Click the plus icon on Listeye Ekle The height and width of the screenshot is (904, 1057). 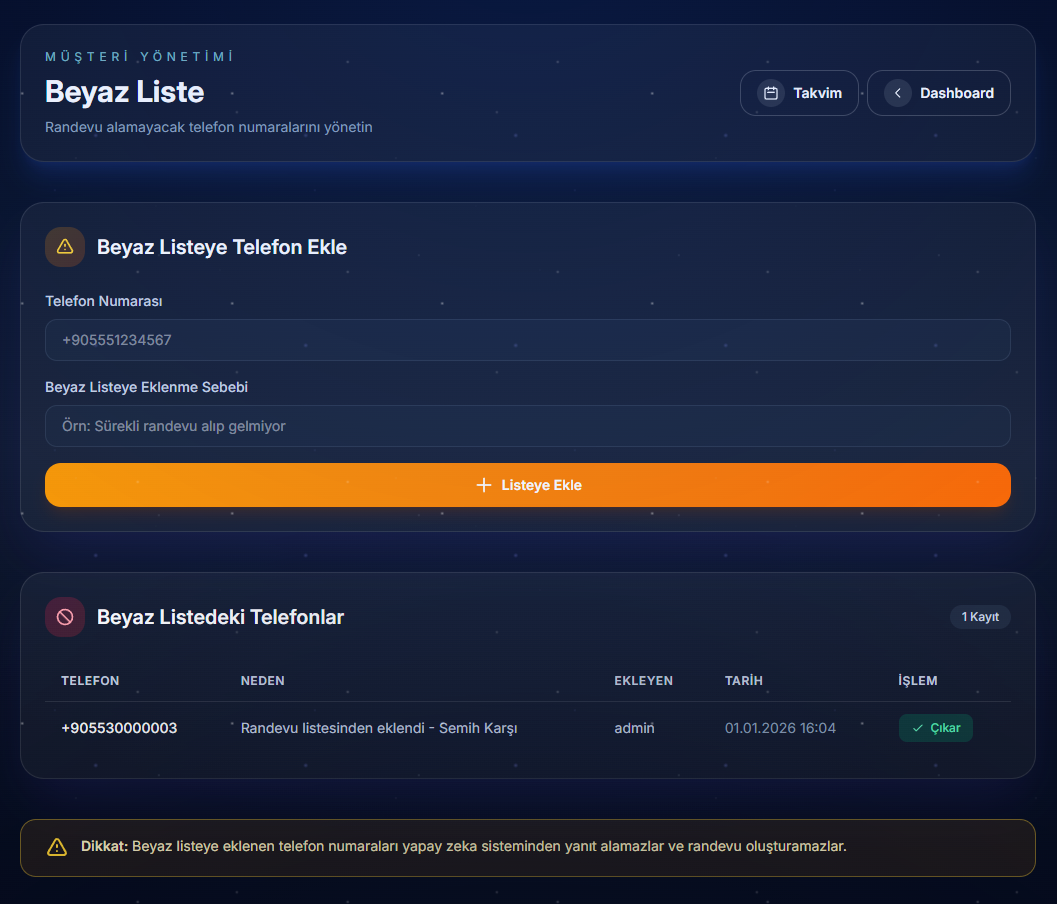[484, 485]
